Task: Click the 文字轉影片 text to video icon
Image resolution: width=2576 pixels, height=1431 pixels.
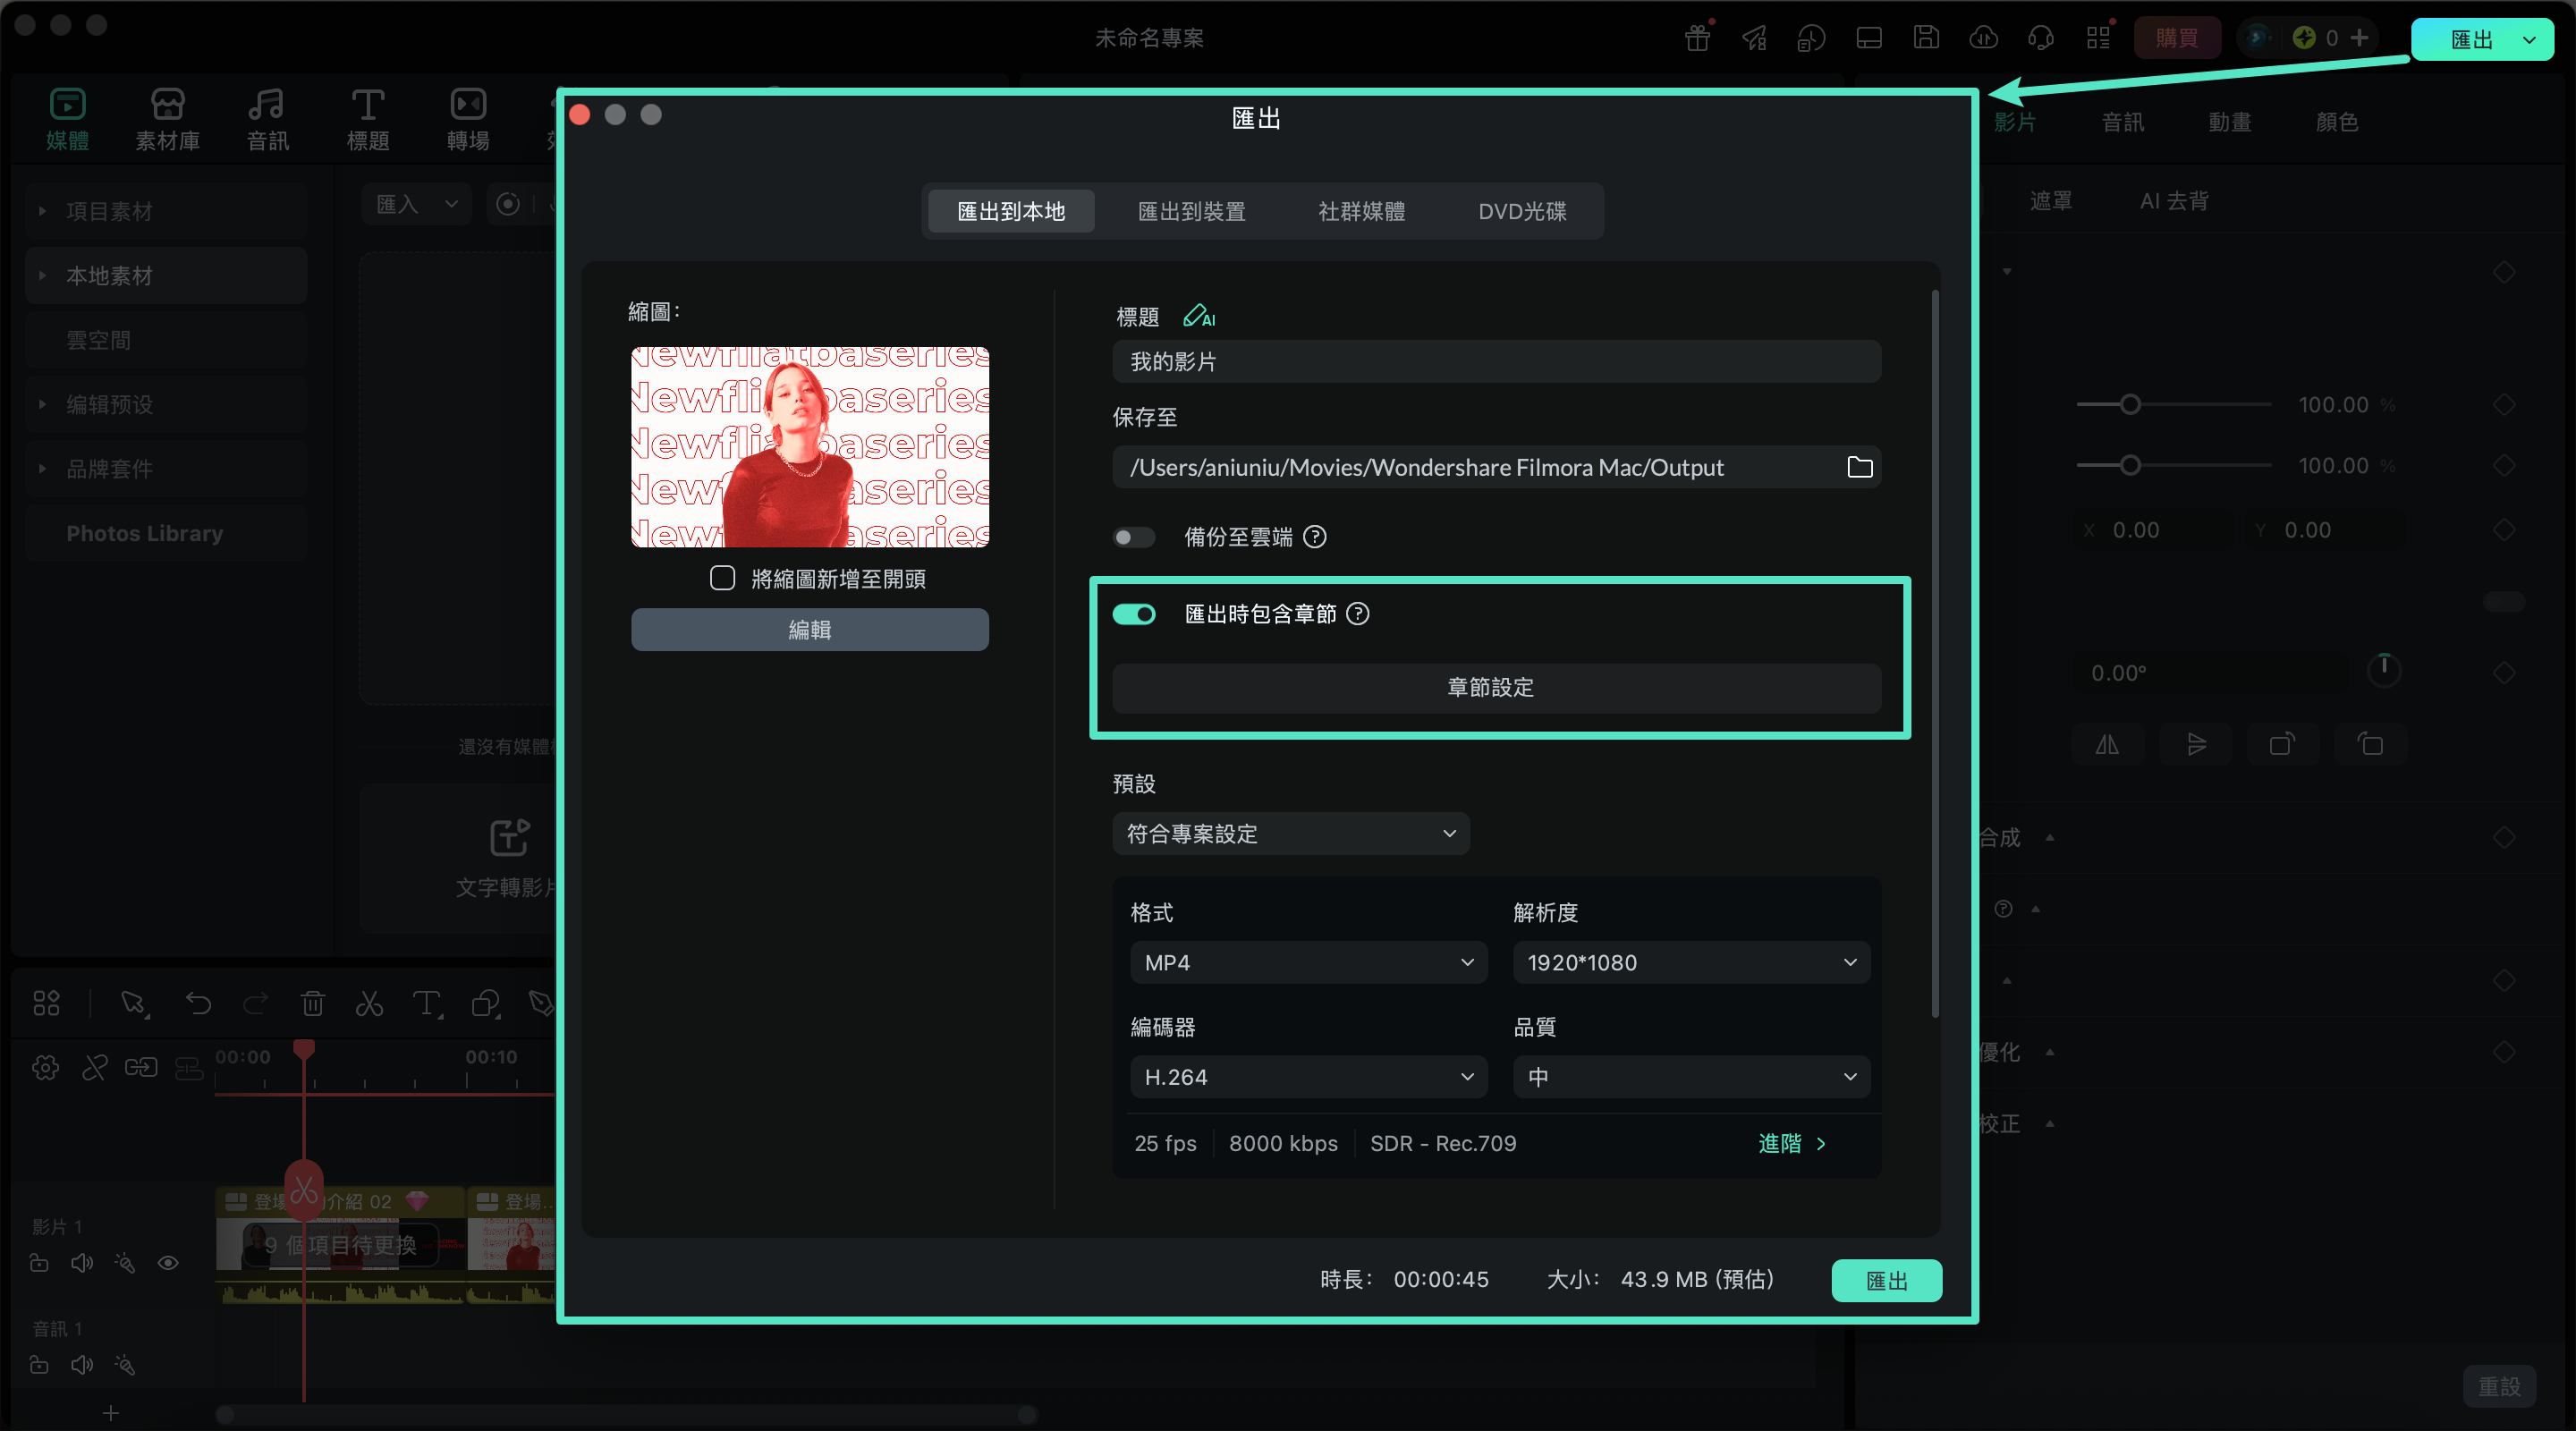Action: pyautogui.click(x=509, y=837)
